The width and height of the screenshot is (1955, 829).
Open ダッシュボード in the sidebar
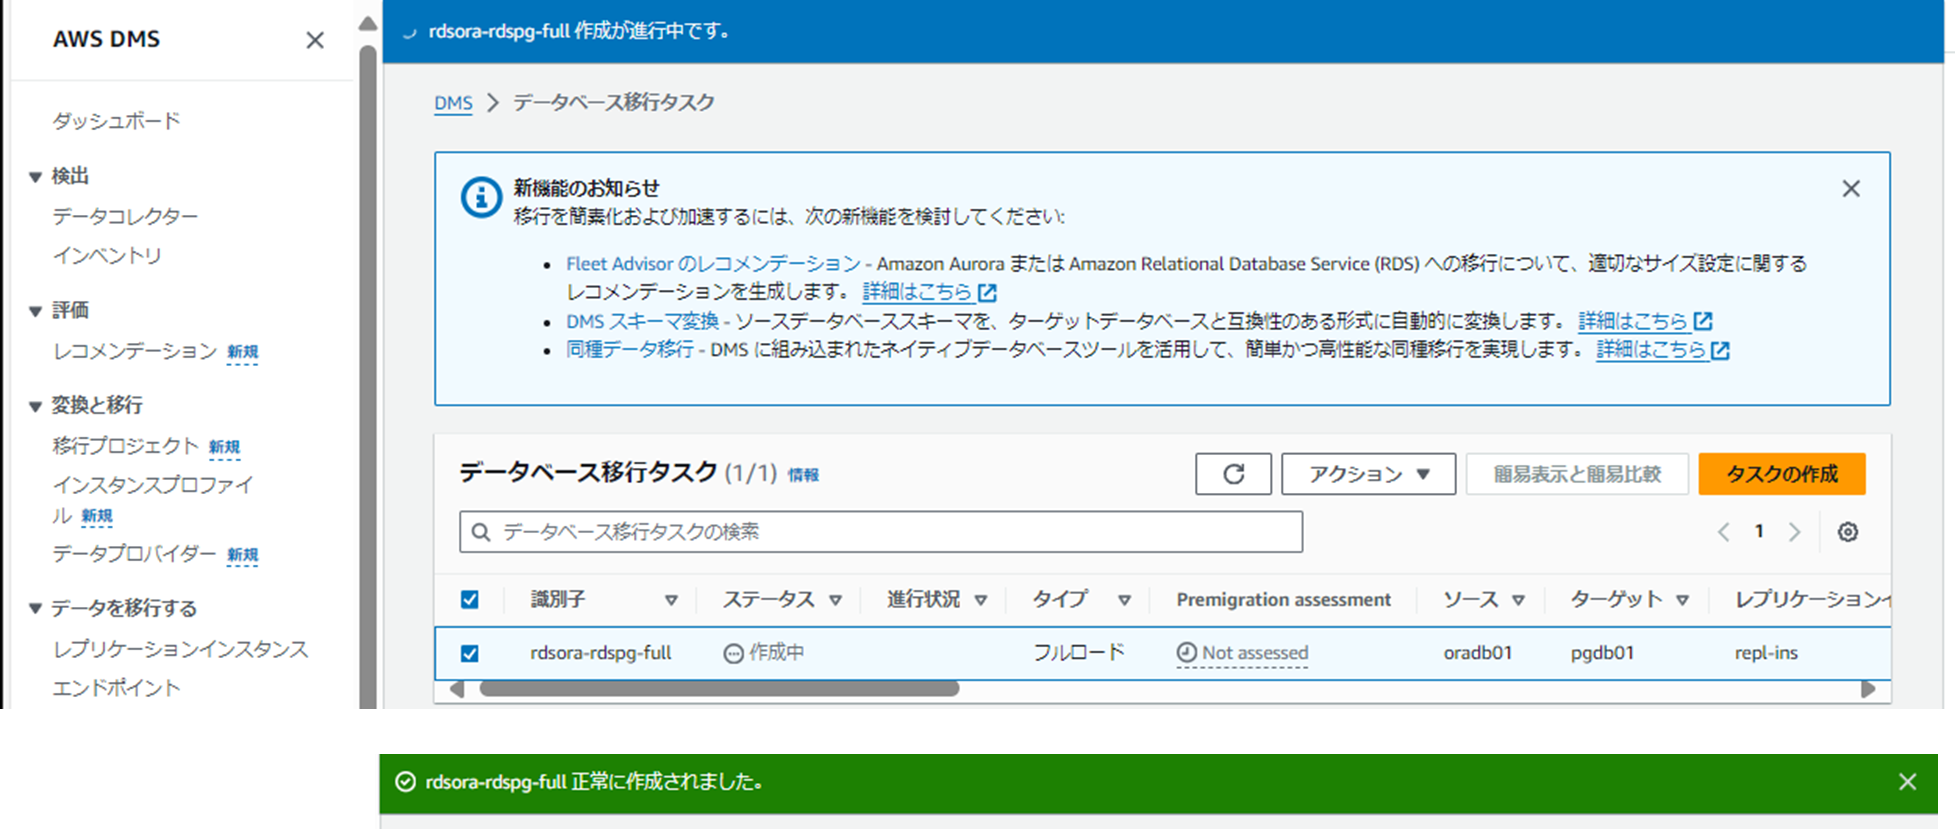click(x=116, y=121)
